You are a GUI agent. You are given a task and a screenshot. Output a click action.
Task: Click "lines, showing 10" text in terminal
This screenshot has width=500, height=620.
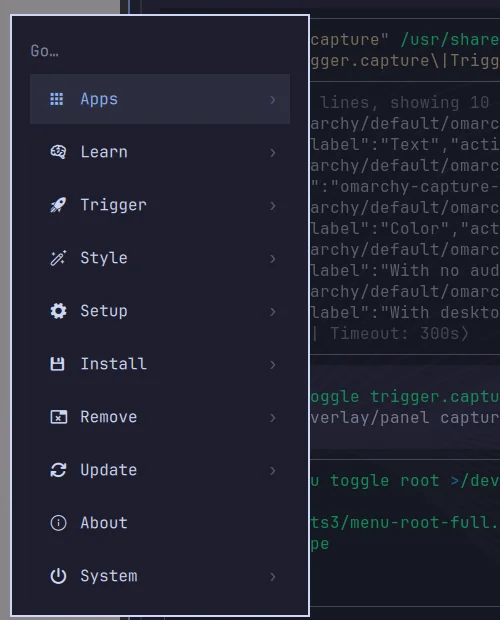coord(404,102)
